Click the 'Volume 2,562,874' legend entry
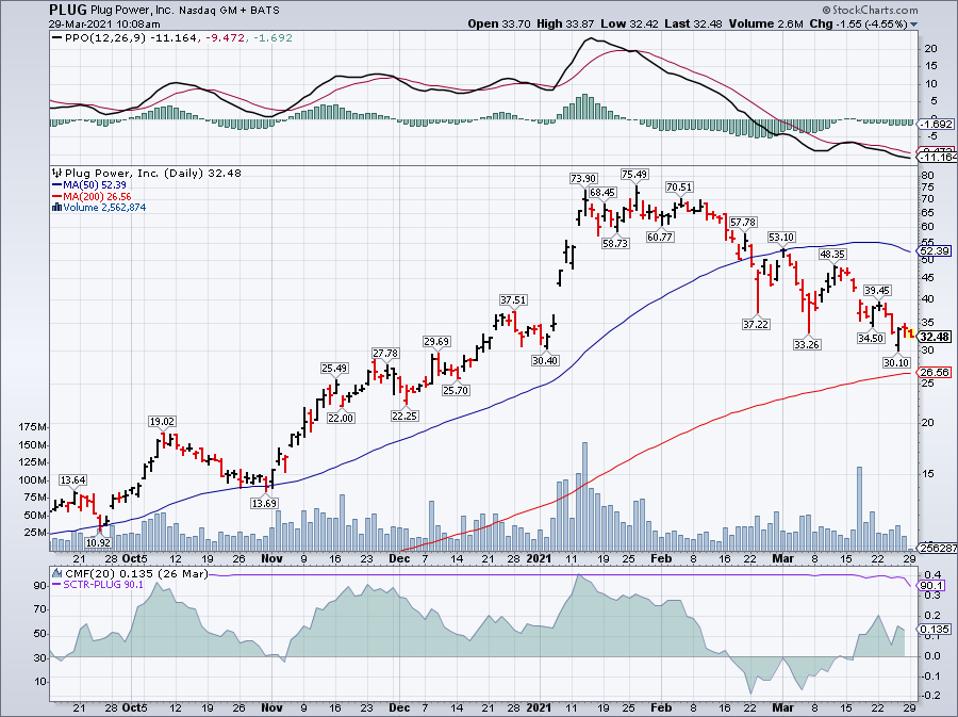This screenshot has height=717, width=958. click(104, 207)
